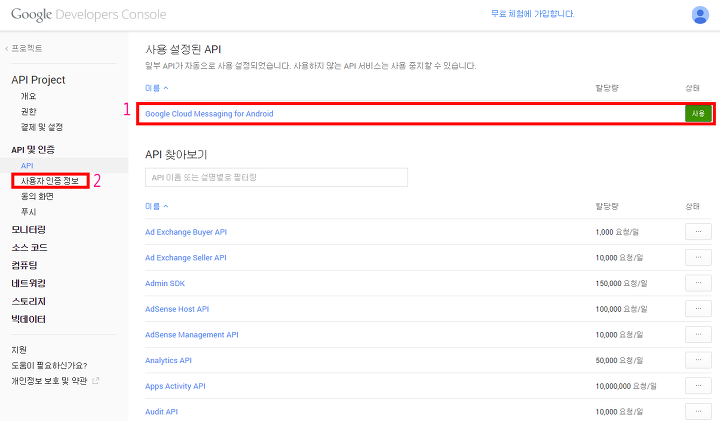The height and width of the screenshot is (421, 720).
Task: Expand the 소스 코드 section
Action: pyautogui.click(x=29, y=247)
